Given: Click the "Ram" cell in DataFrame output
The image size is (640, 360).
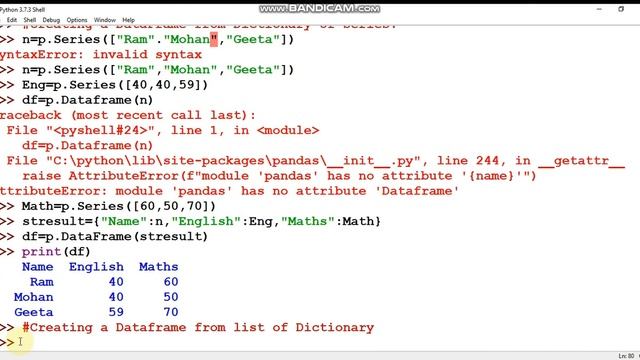Looking at the screenshot, I should 42,282.
